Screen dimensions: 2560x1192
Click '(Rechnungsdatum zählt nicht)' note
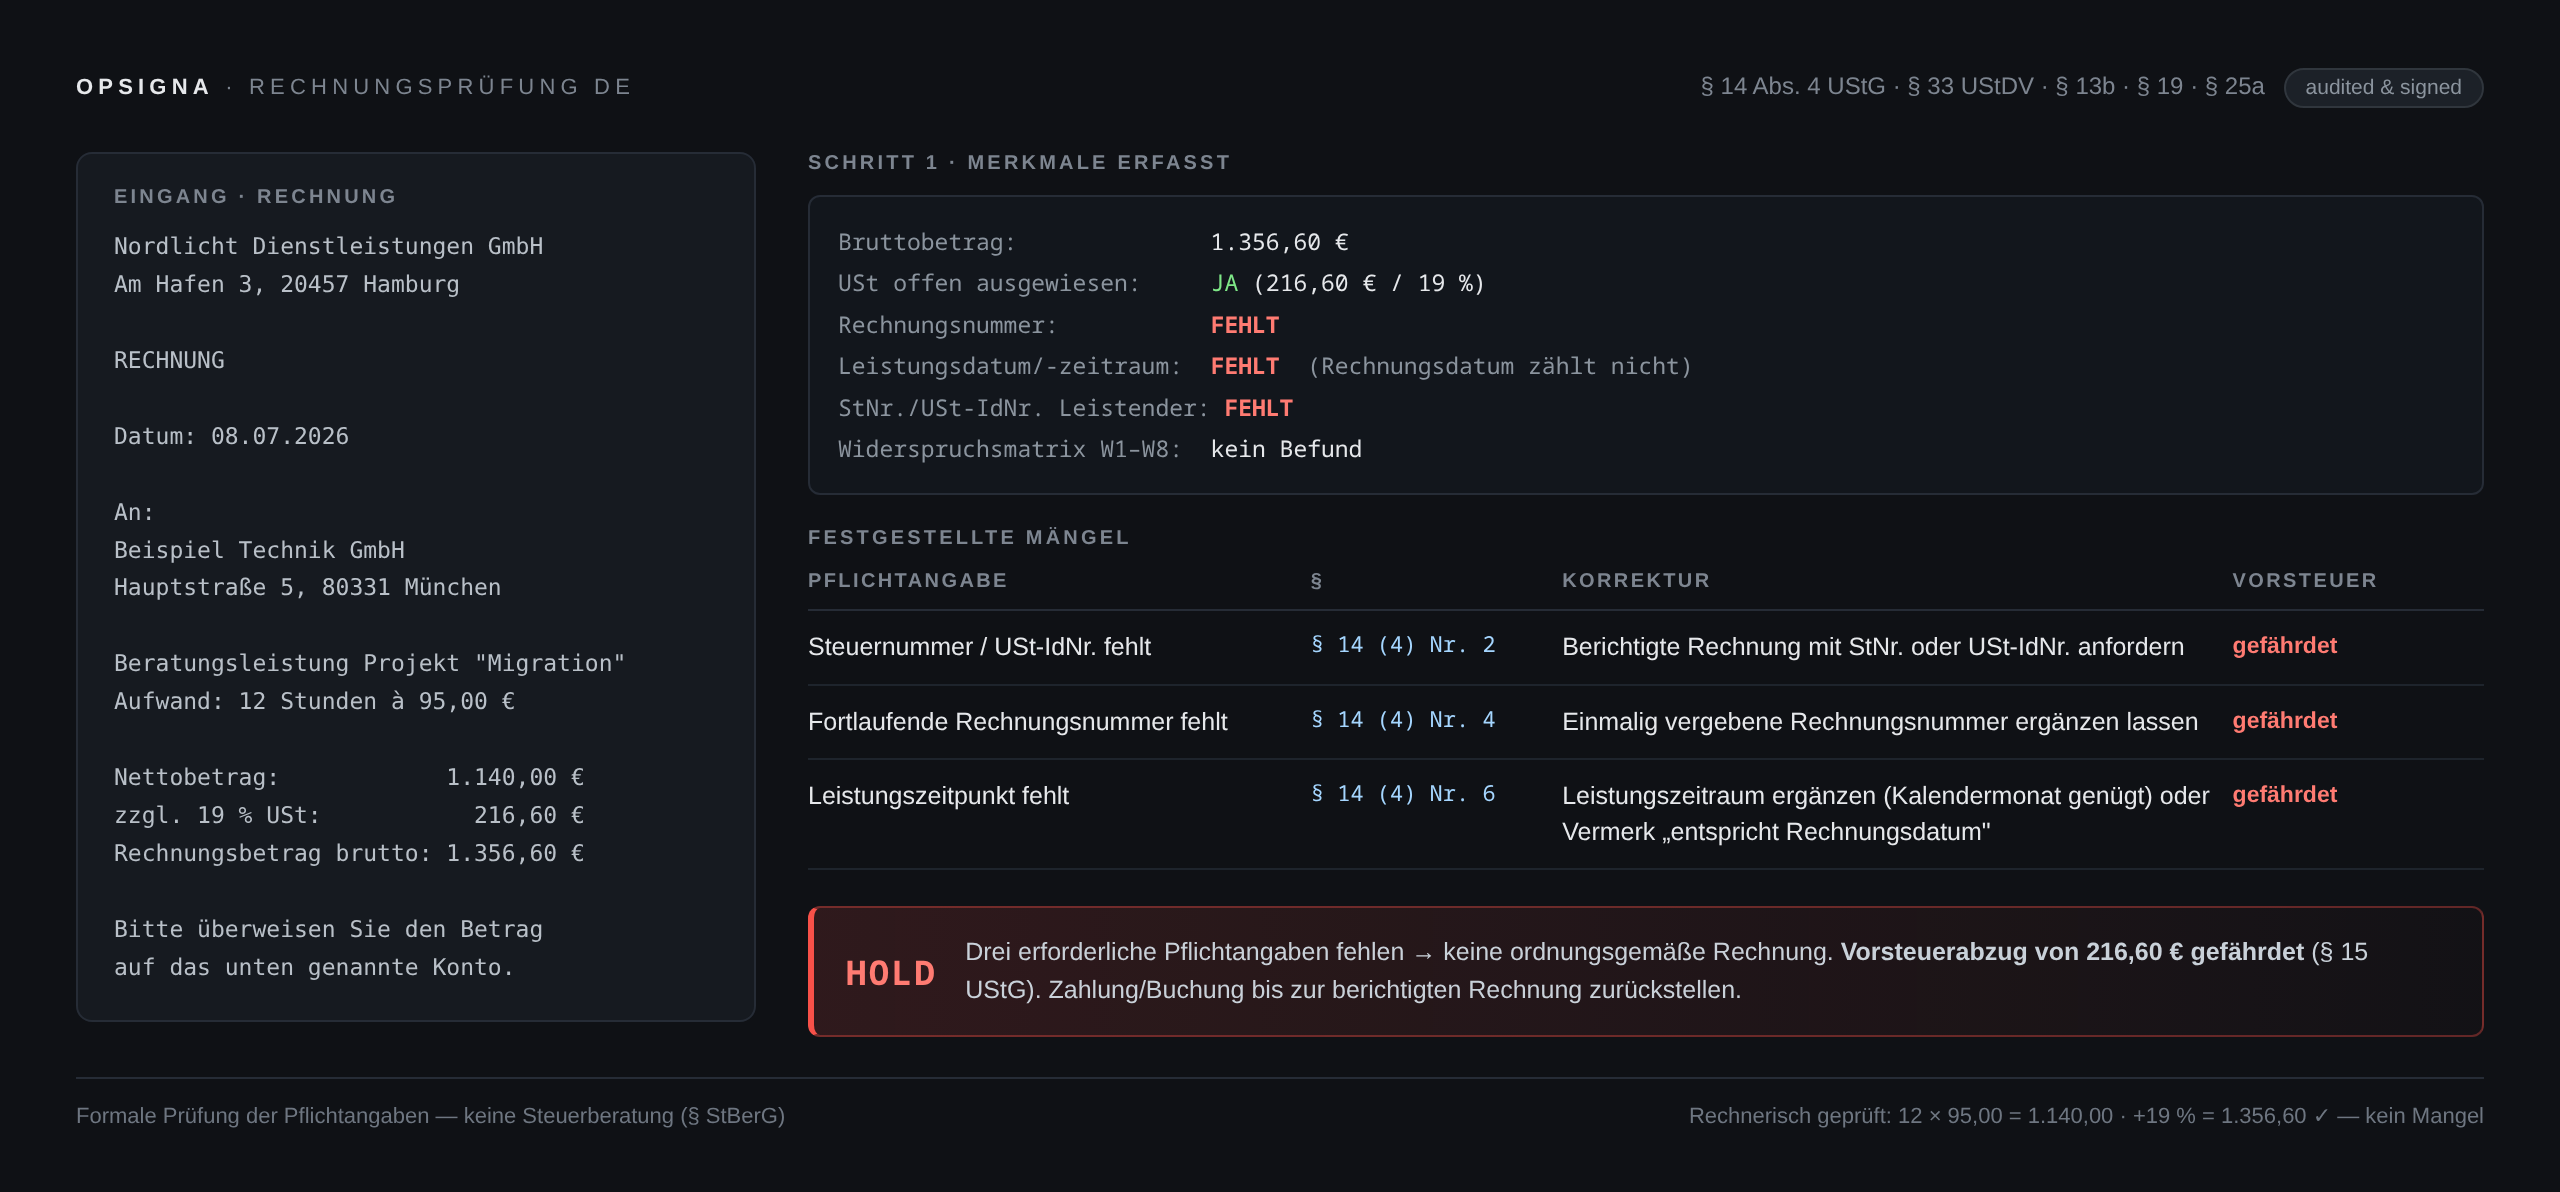1500,366
